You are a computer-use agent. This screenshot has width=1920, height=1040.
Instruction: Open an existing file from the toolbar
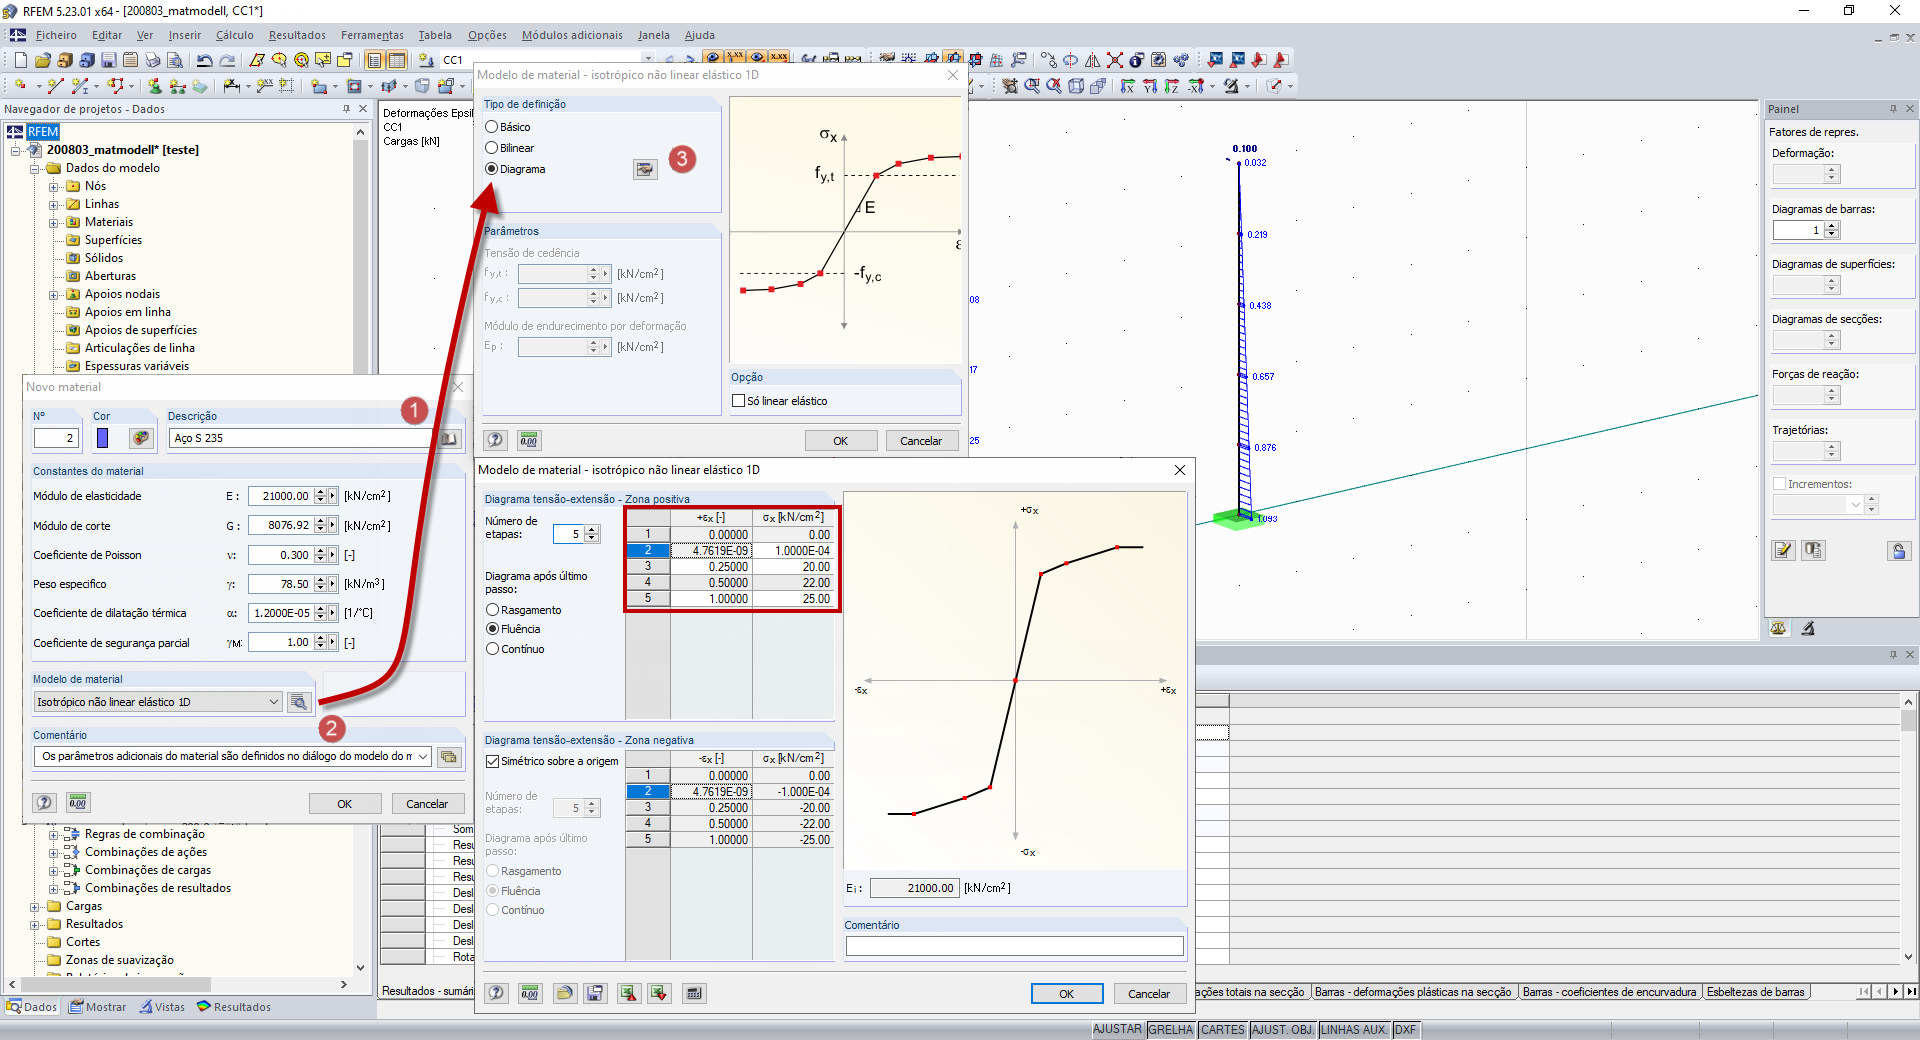42,60
